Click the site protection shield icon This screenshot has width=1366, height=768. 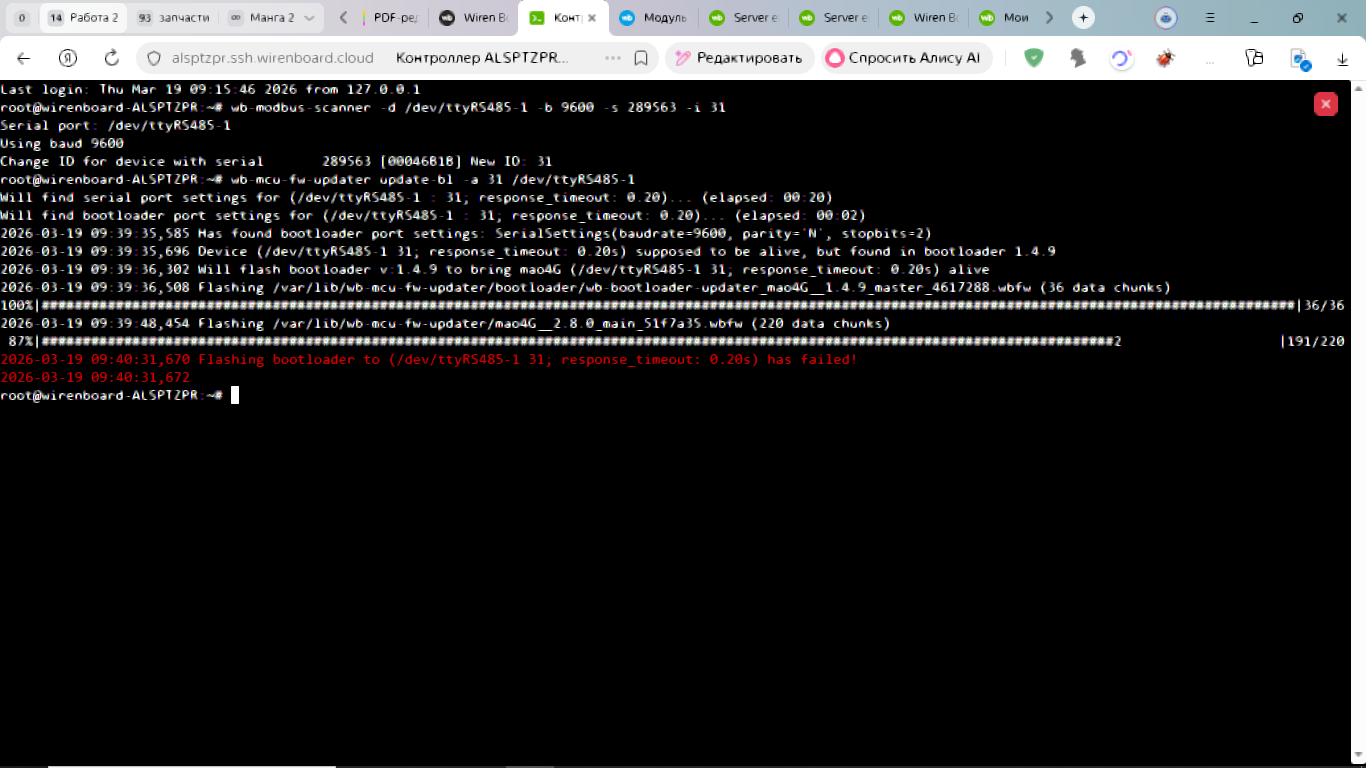click(154, 58)
